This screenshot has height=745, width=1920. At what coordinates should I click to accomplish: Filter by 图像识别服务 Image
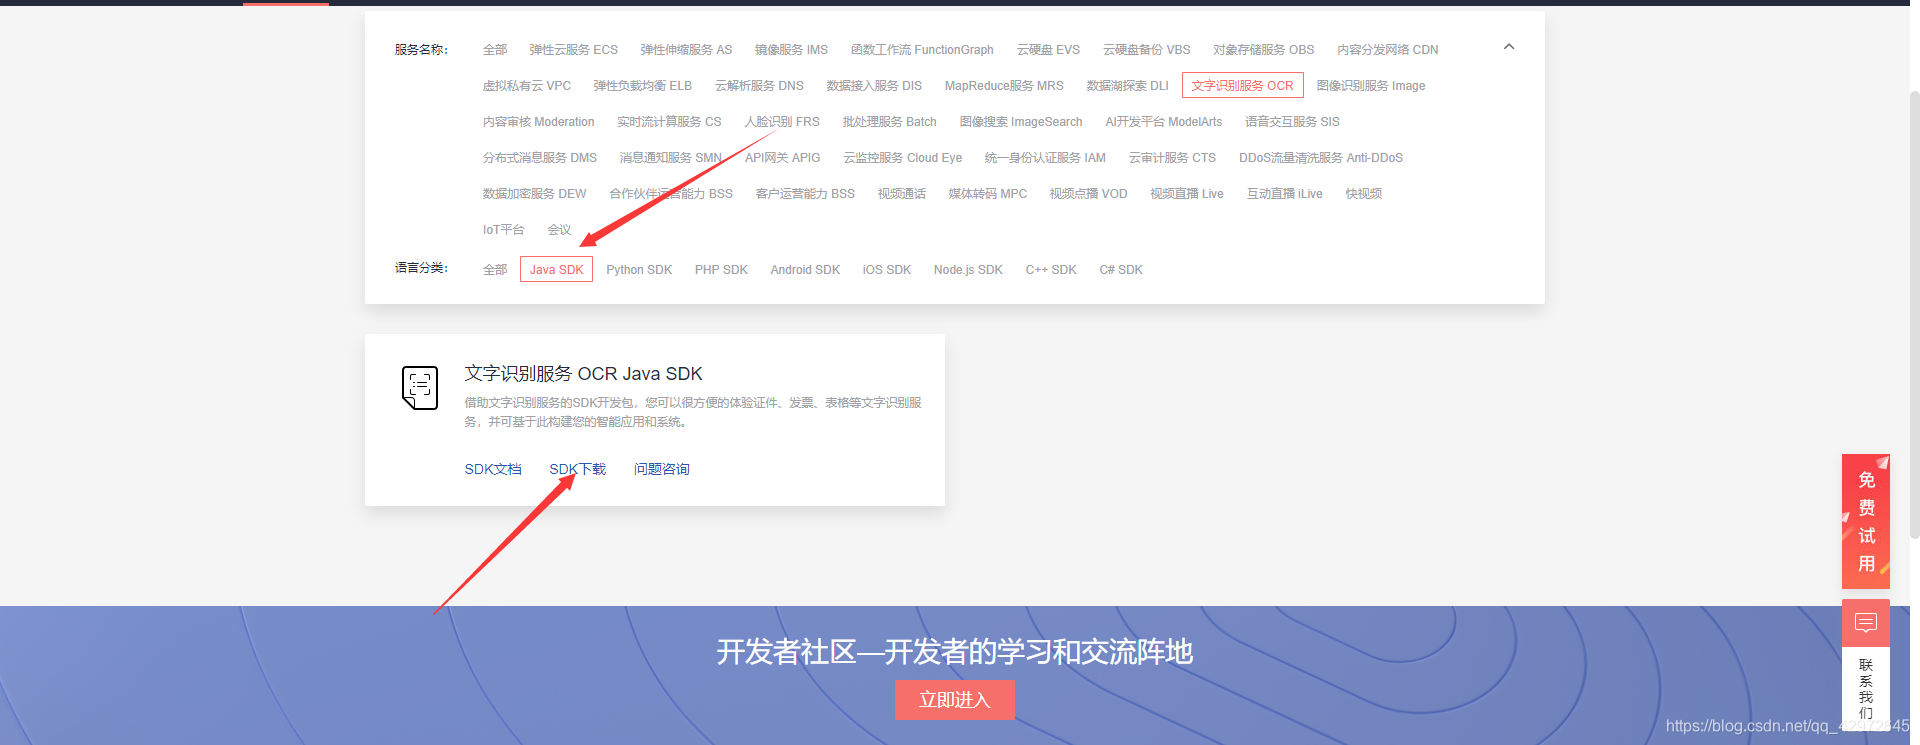tap(1371, 86)
